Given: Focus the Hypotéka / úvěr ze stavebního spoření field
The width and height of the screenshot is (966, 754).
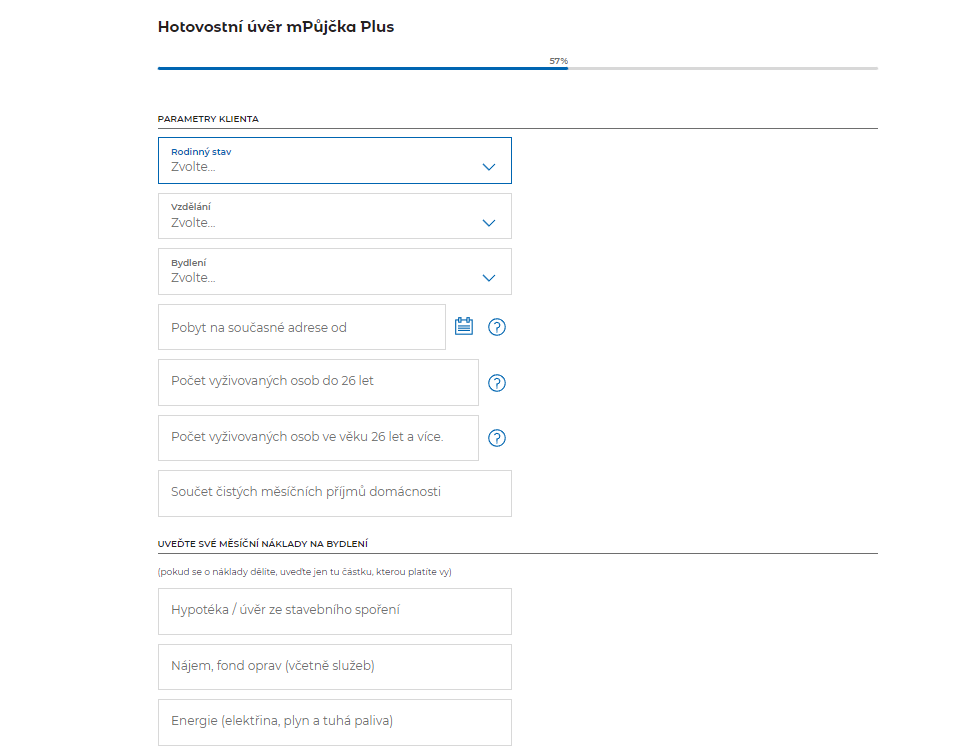Looking at the screenshot, I should point(334,611).
